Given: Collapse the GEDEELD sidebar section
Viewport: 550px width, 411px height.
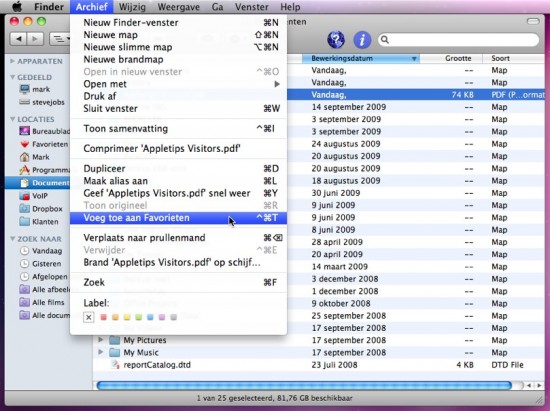Looking at the screenshot, I should [x=12, y=77].
